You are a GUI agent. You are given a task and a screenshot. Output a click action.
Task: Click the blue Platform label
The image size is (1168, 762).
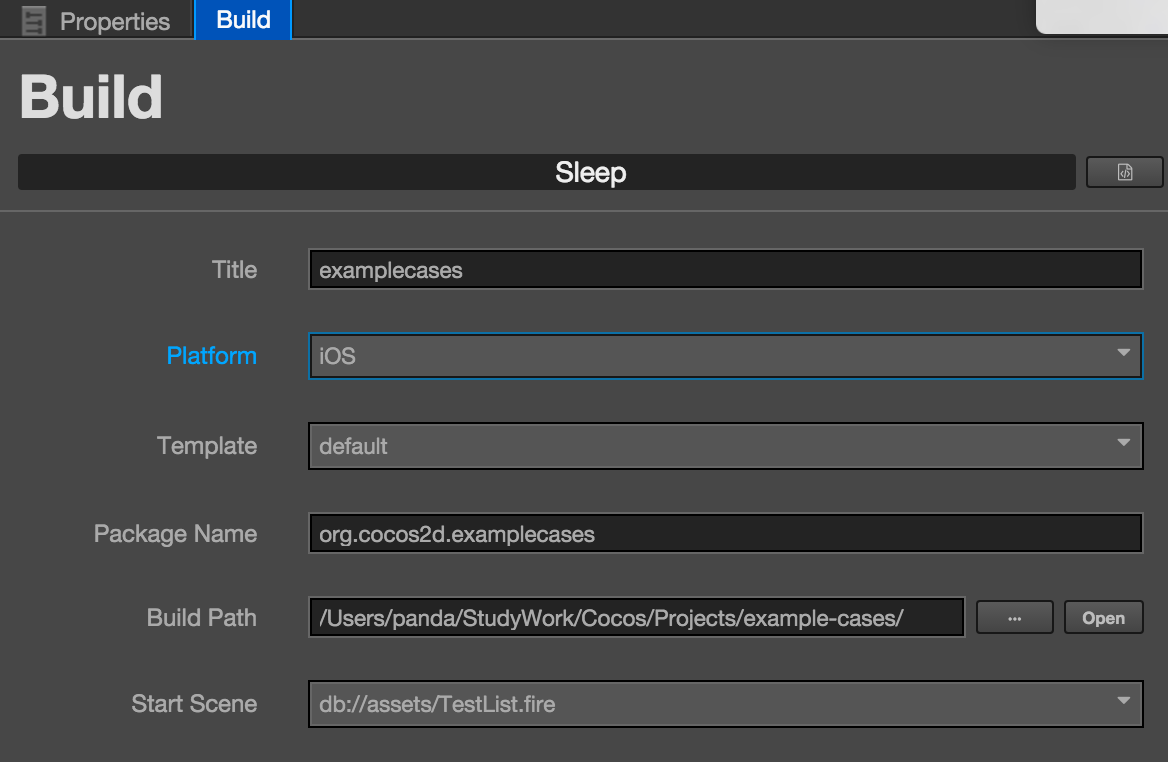(x=211, y=356)
